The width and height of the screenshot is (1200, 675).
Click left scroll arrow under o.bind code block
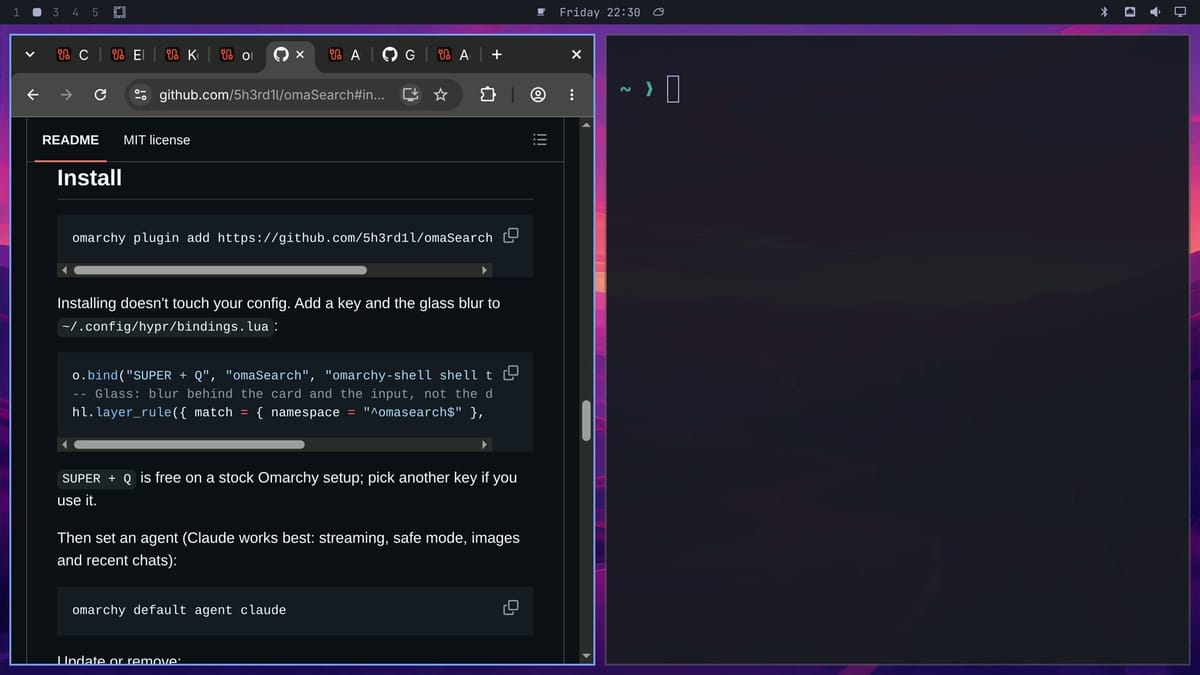[x=65, y=444]
